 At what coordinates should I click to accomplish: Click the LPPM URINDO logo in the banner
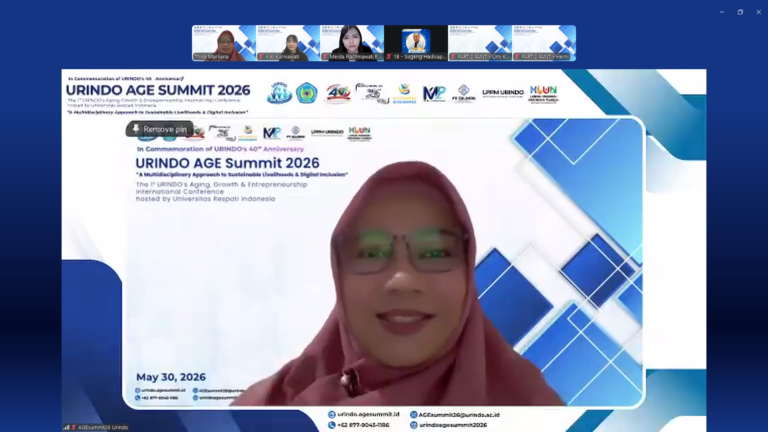503,93
